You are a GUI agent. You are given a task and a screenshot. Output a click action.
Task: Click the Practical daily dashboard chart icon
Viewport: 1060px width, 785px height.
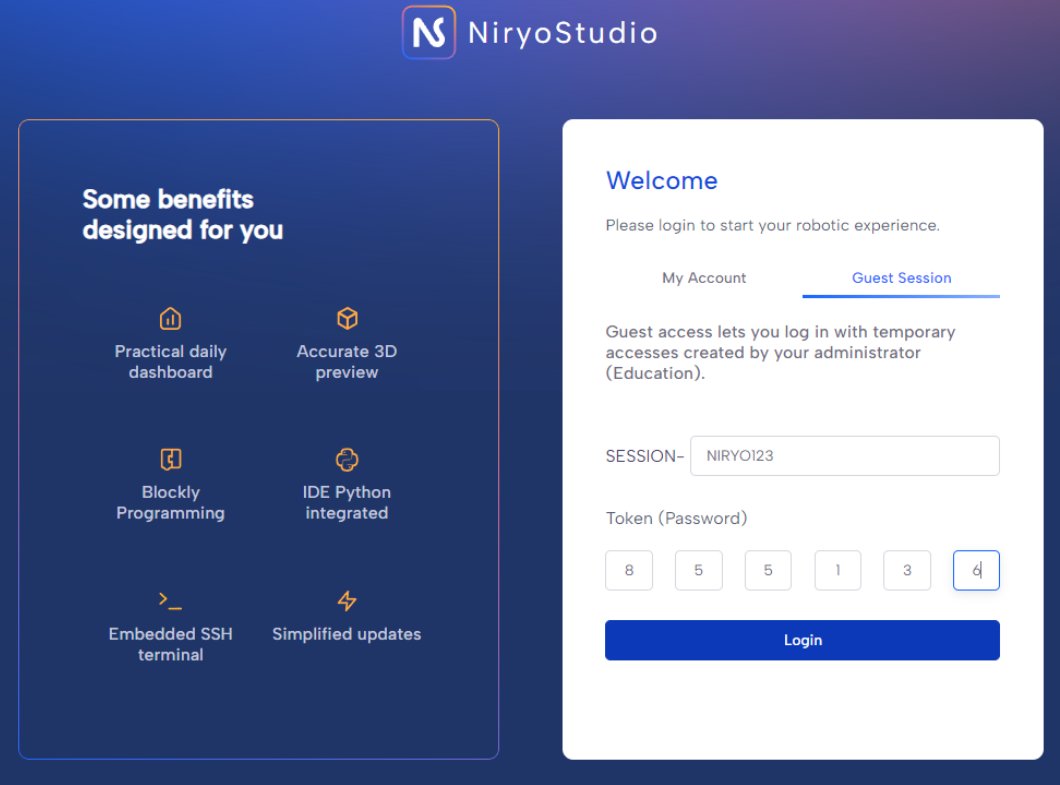(x=171, y=319)
